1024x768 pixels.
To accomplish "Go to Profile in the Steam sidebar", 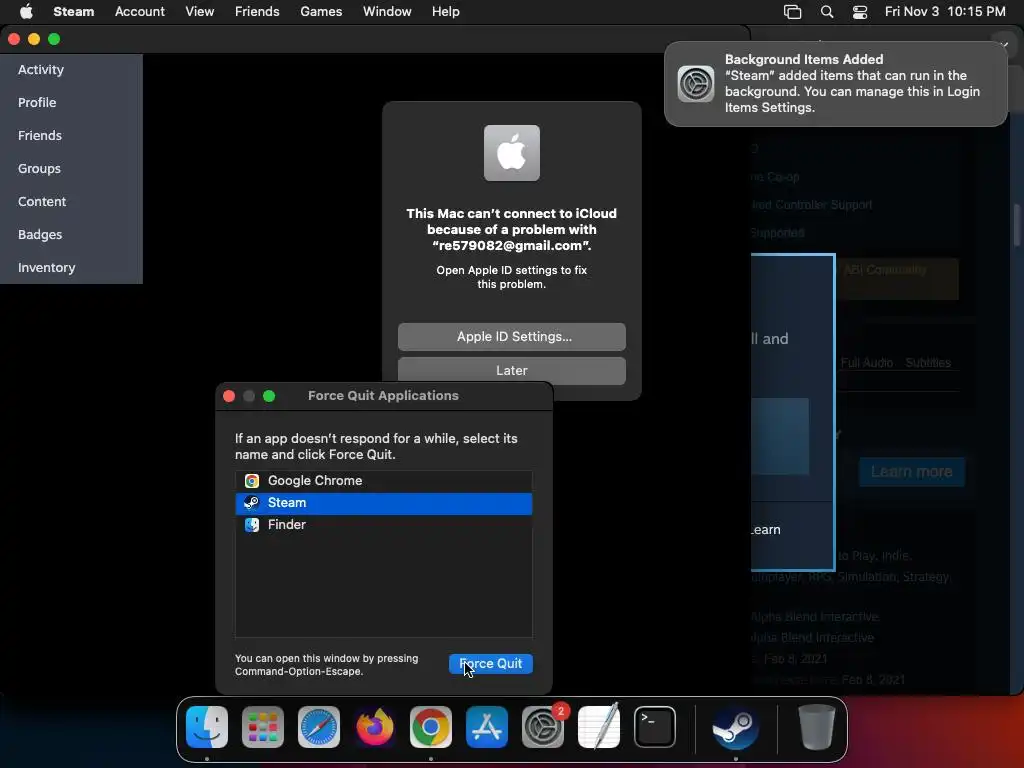I will pos(37,103).
